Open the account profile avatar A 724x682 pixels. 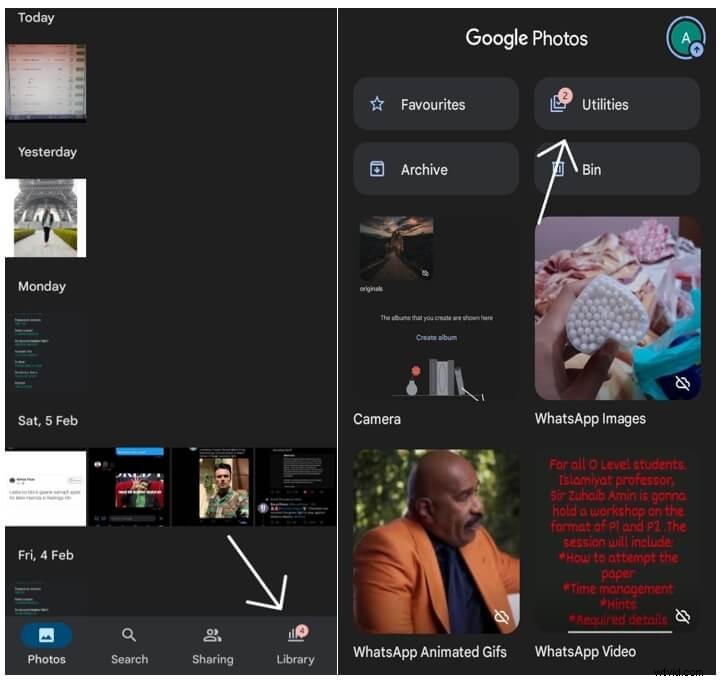coord(686,38)
